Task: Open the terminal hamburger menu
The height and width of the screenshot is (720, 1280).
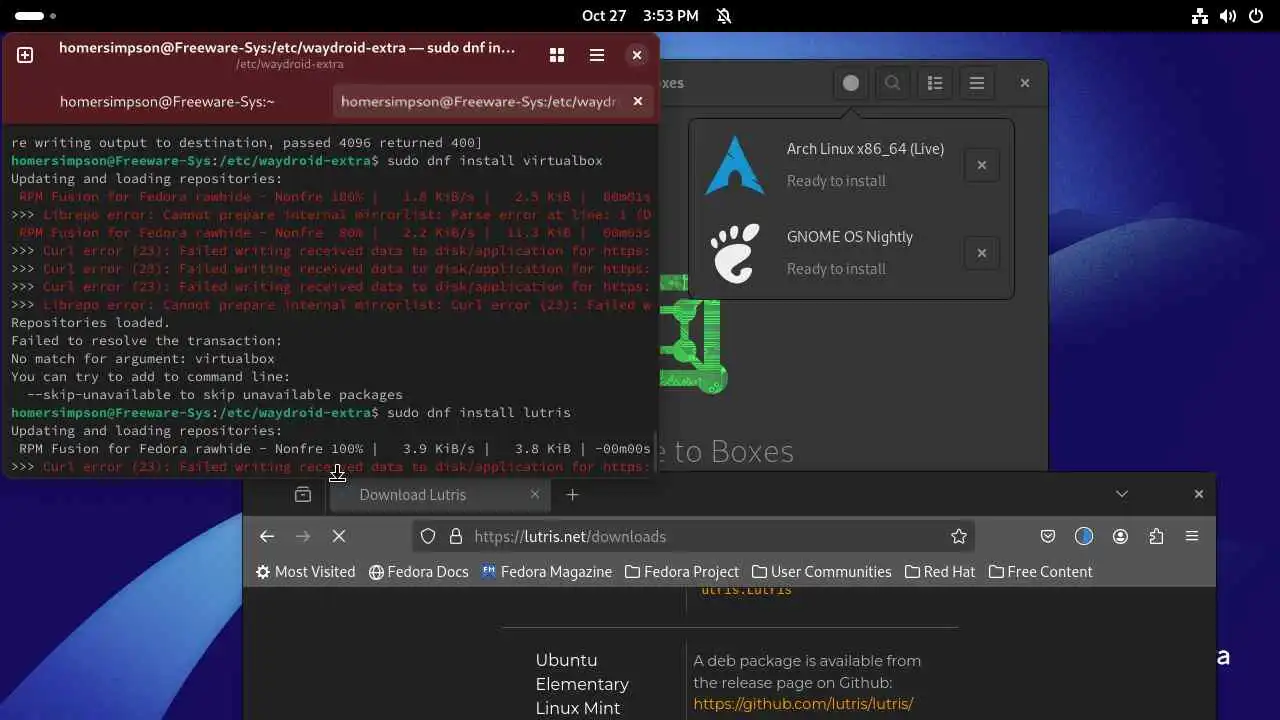Action: [x=597, y=55]
